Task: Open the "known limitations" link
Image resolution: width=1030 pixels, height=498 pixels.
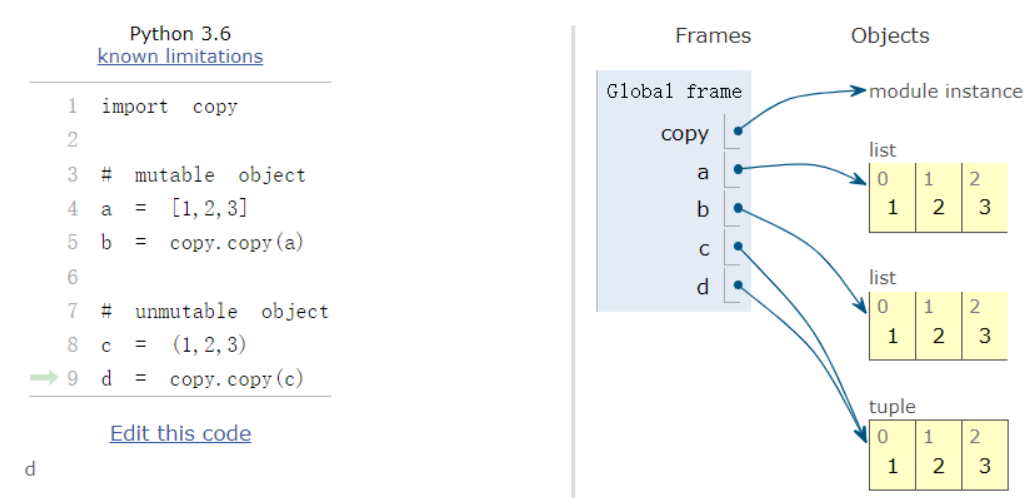Action: tap(180, 56)
